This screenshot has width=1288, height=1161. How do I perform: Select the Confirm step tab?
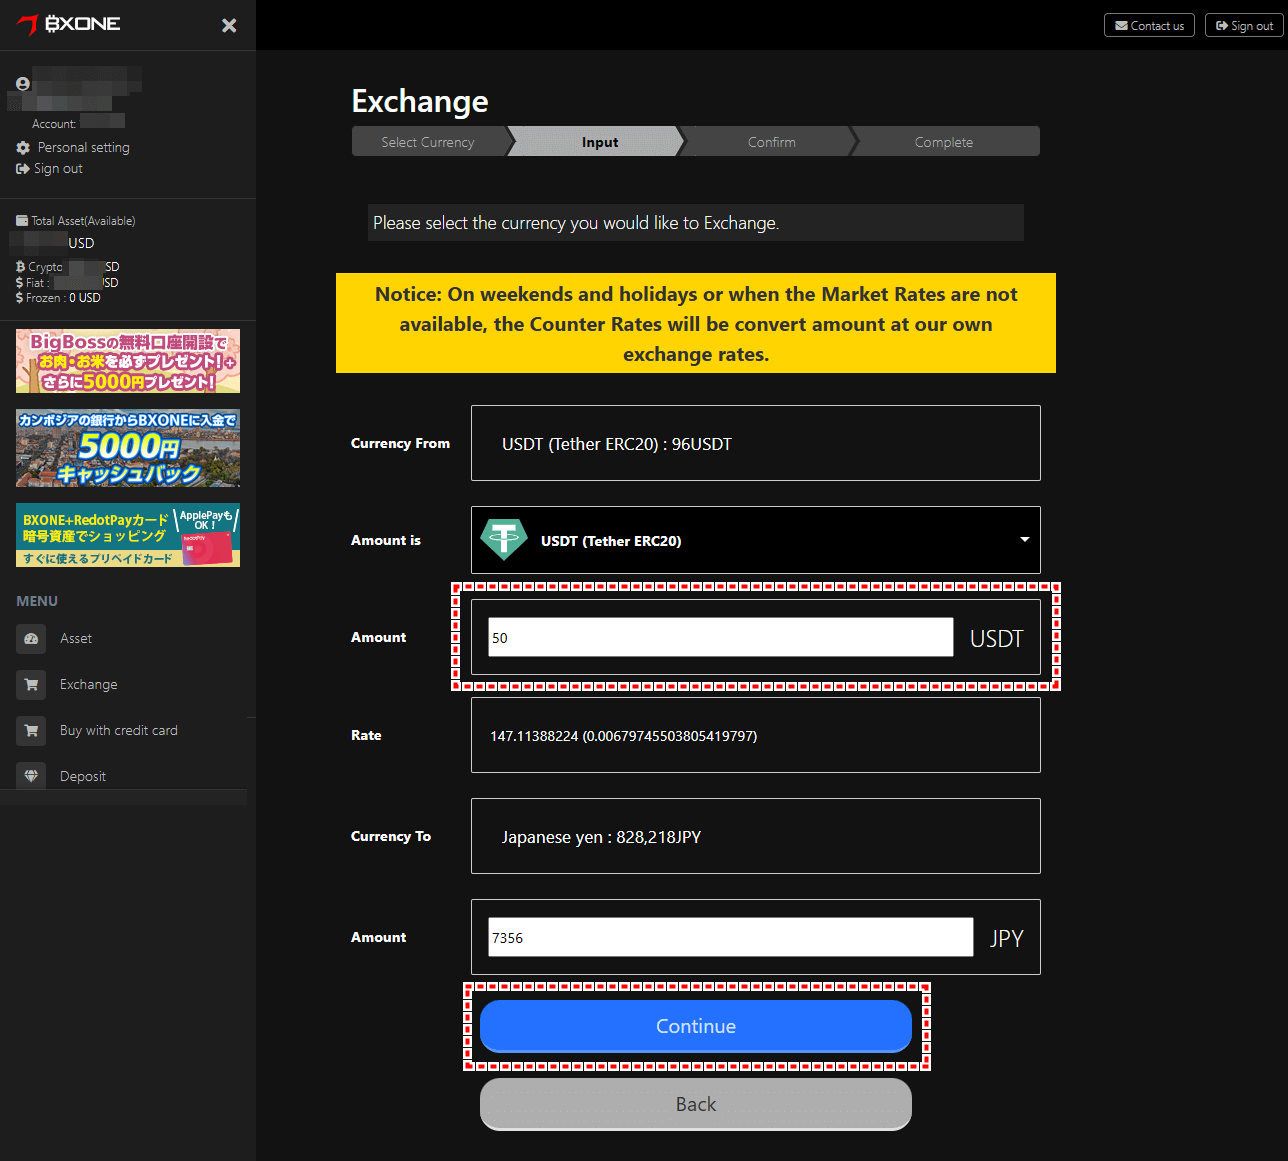pos(772,142)
